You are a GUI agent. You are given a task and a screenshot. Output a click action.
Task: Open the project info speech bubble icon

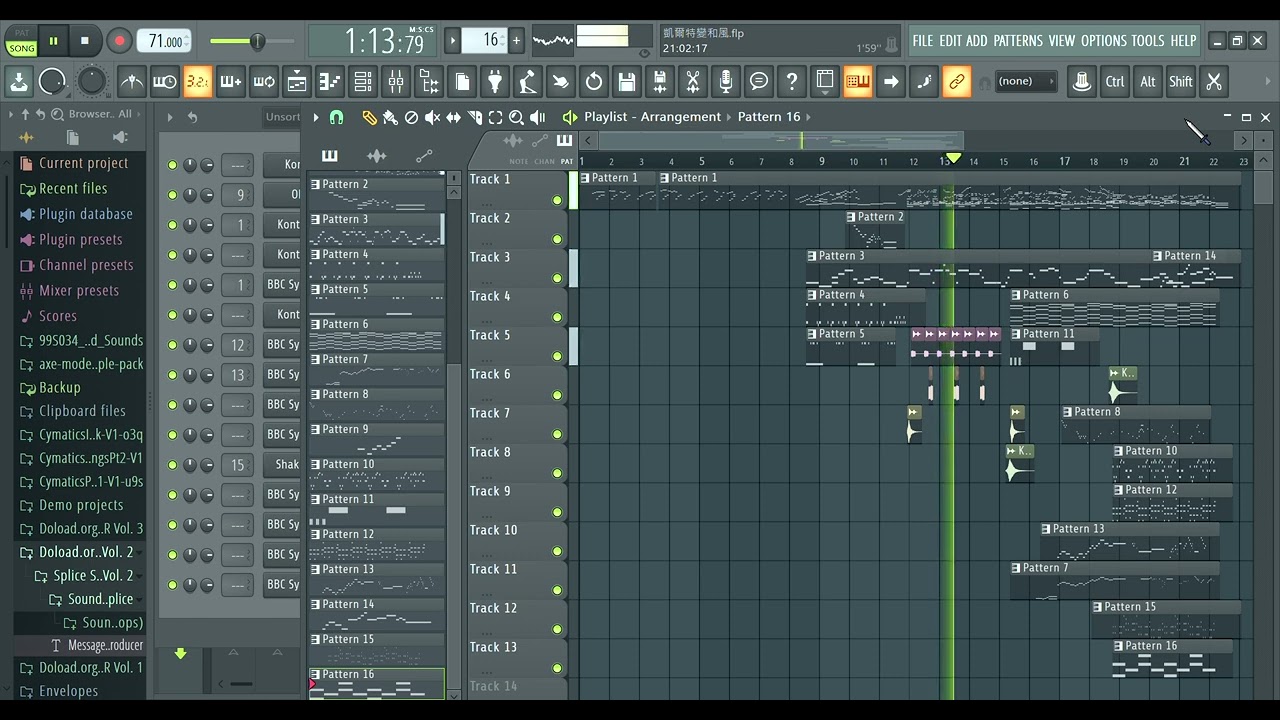tap(759, 81)
